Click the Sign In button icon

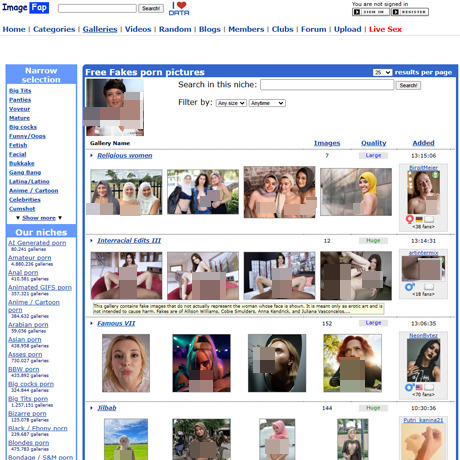coord(371,12)
